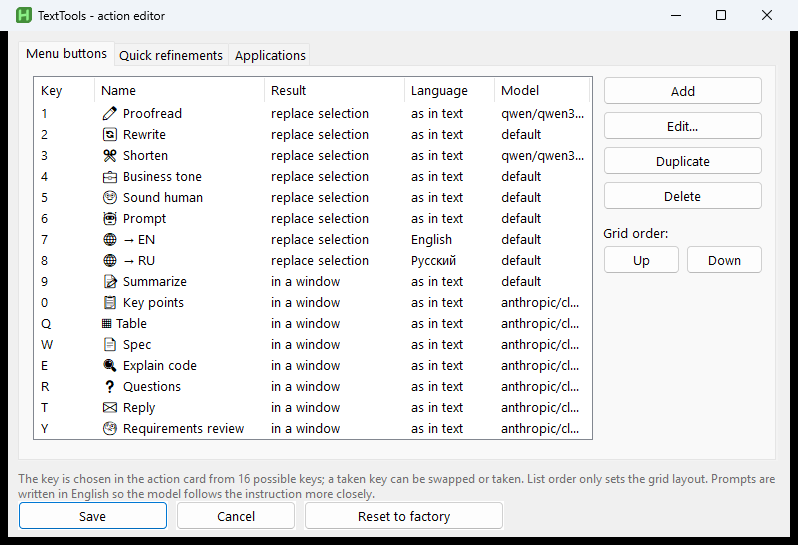Select the Reply envelope icon
The image size is (798, 545).
[x=109, y=408]
